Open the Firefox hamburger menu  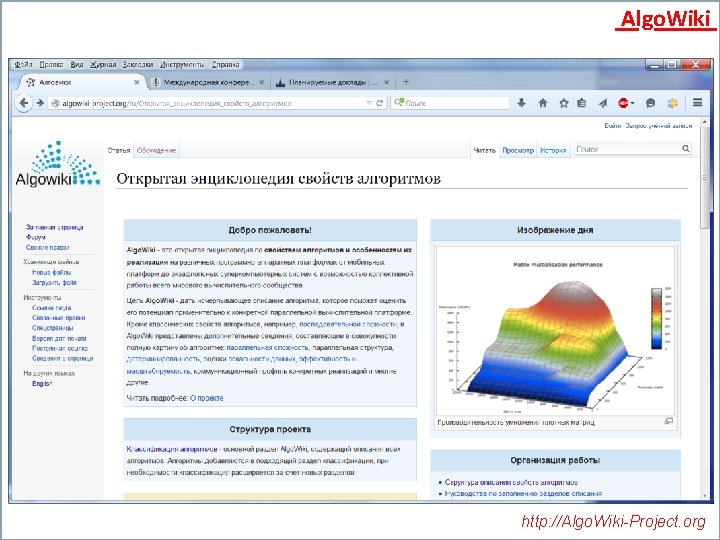click(x=698, y=103)
